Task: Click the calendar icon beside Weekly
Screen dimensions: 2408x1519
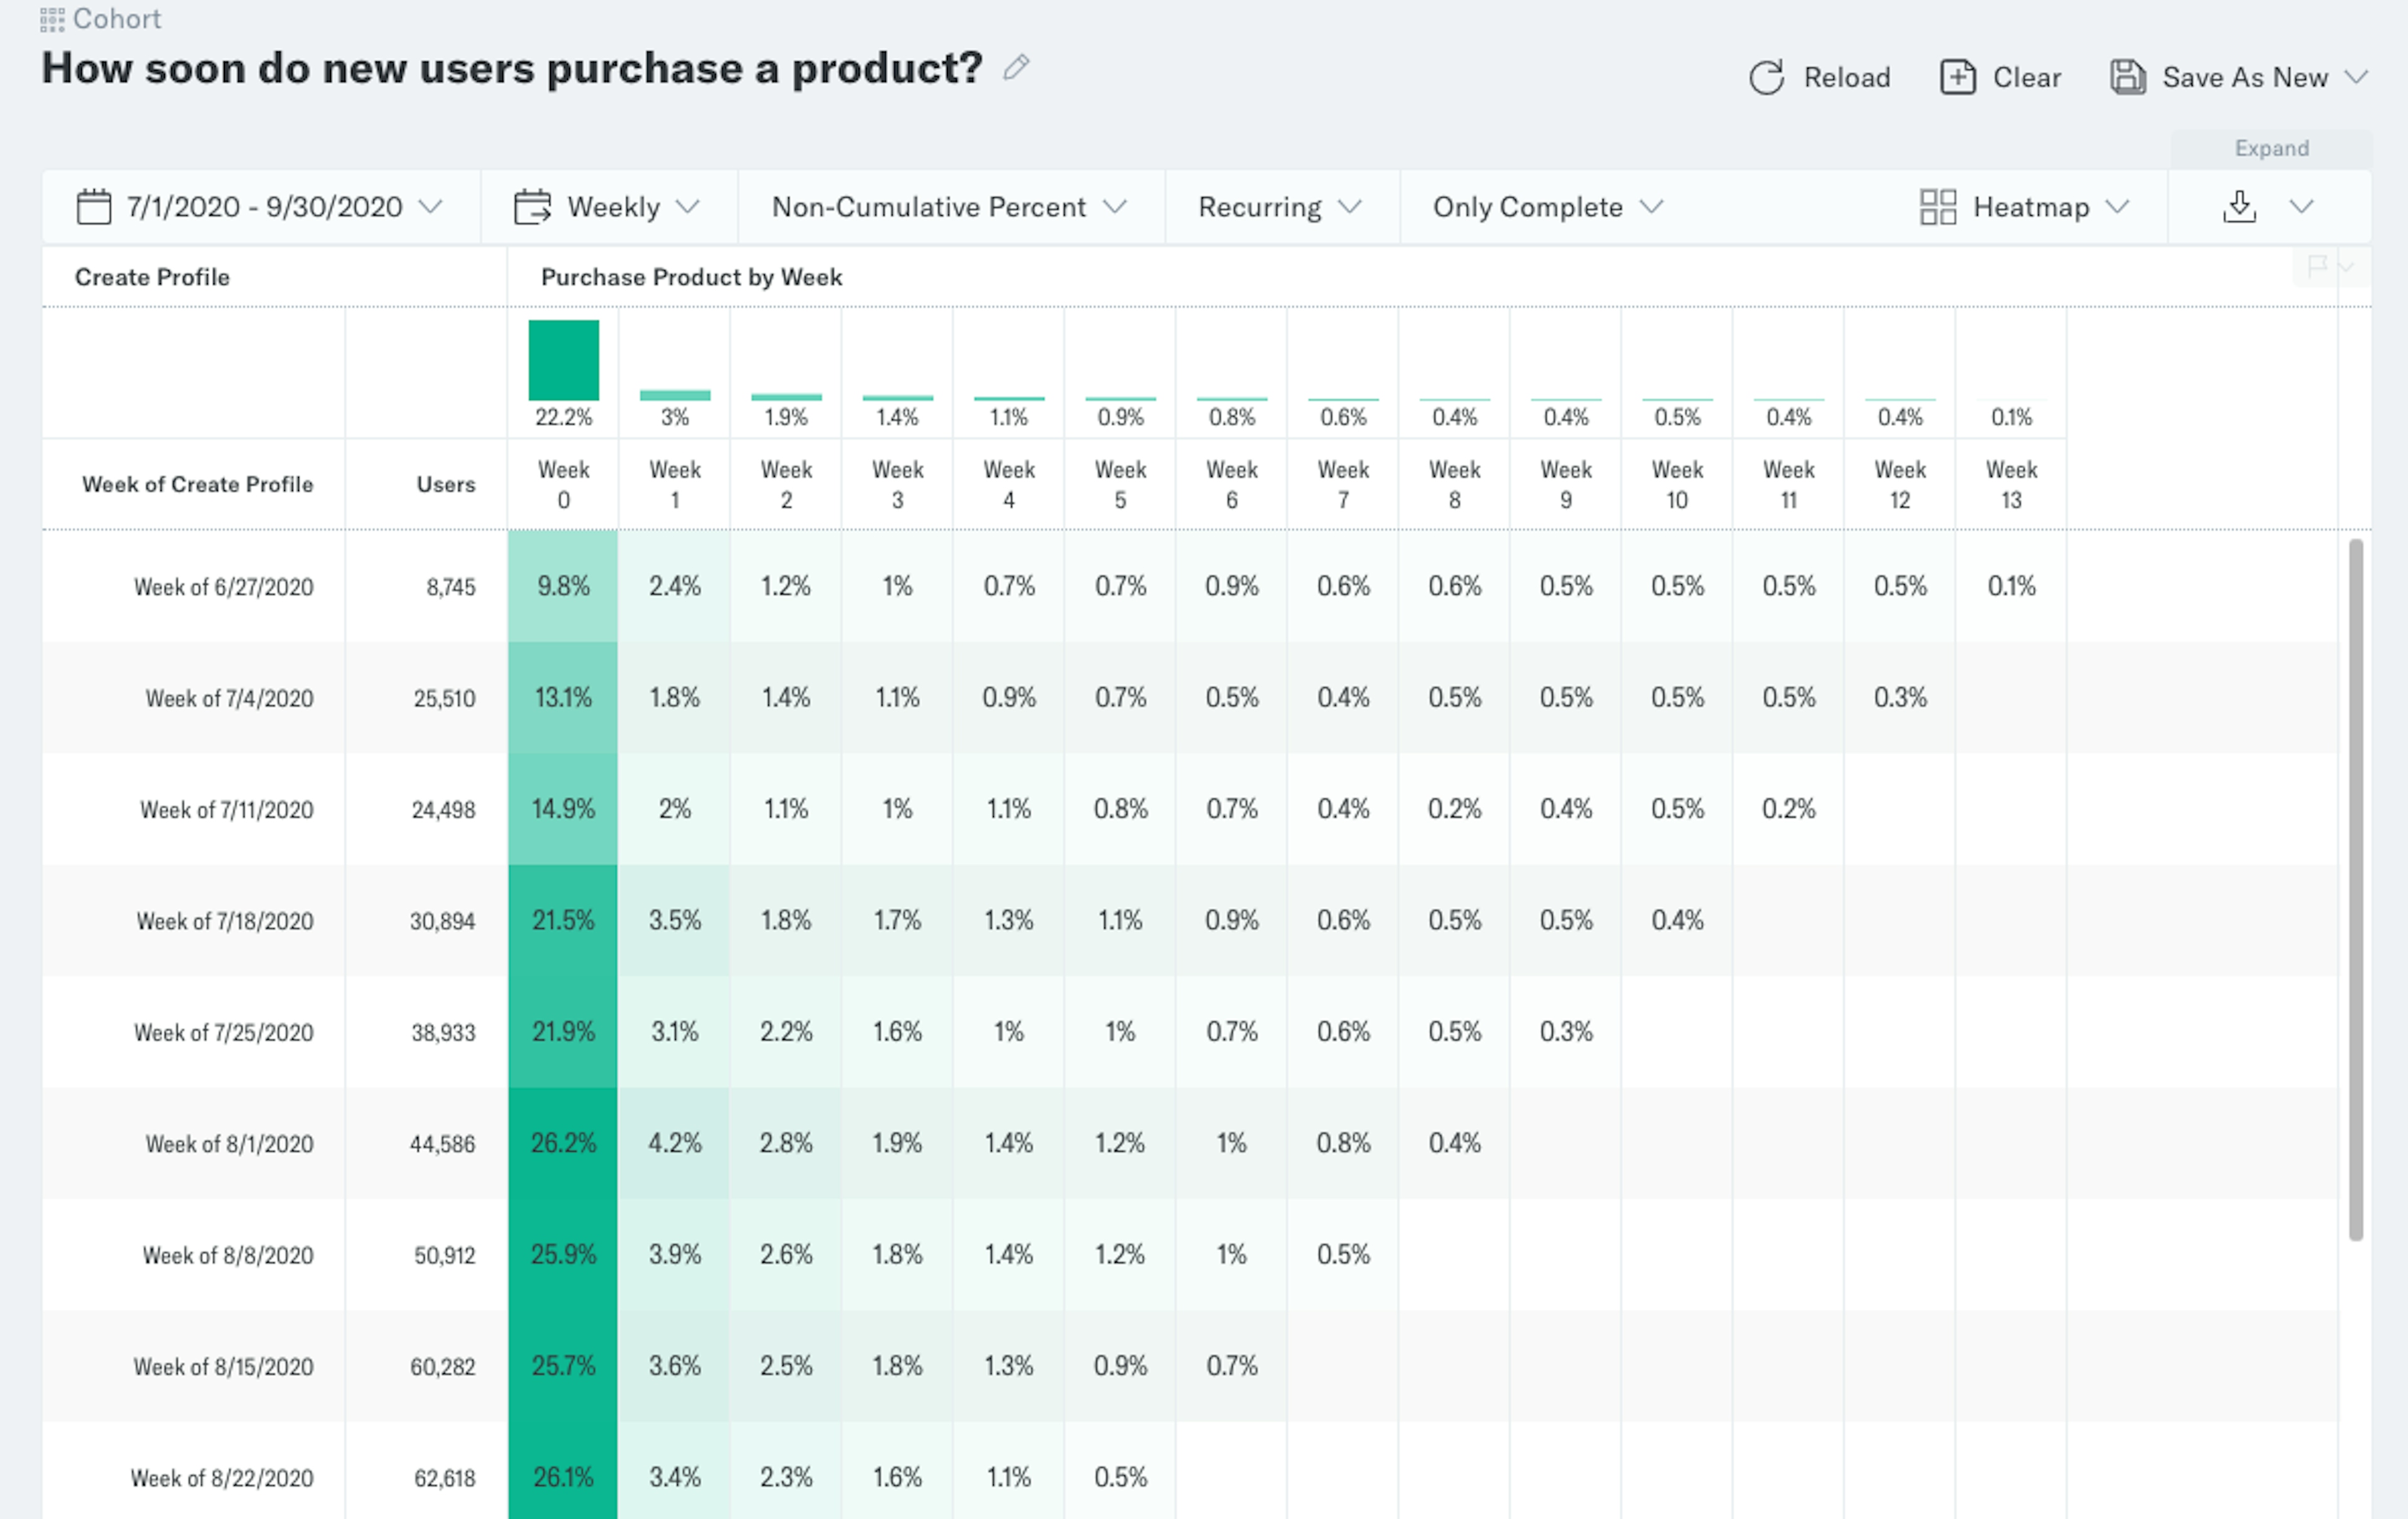Action: coord(534,207)
